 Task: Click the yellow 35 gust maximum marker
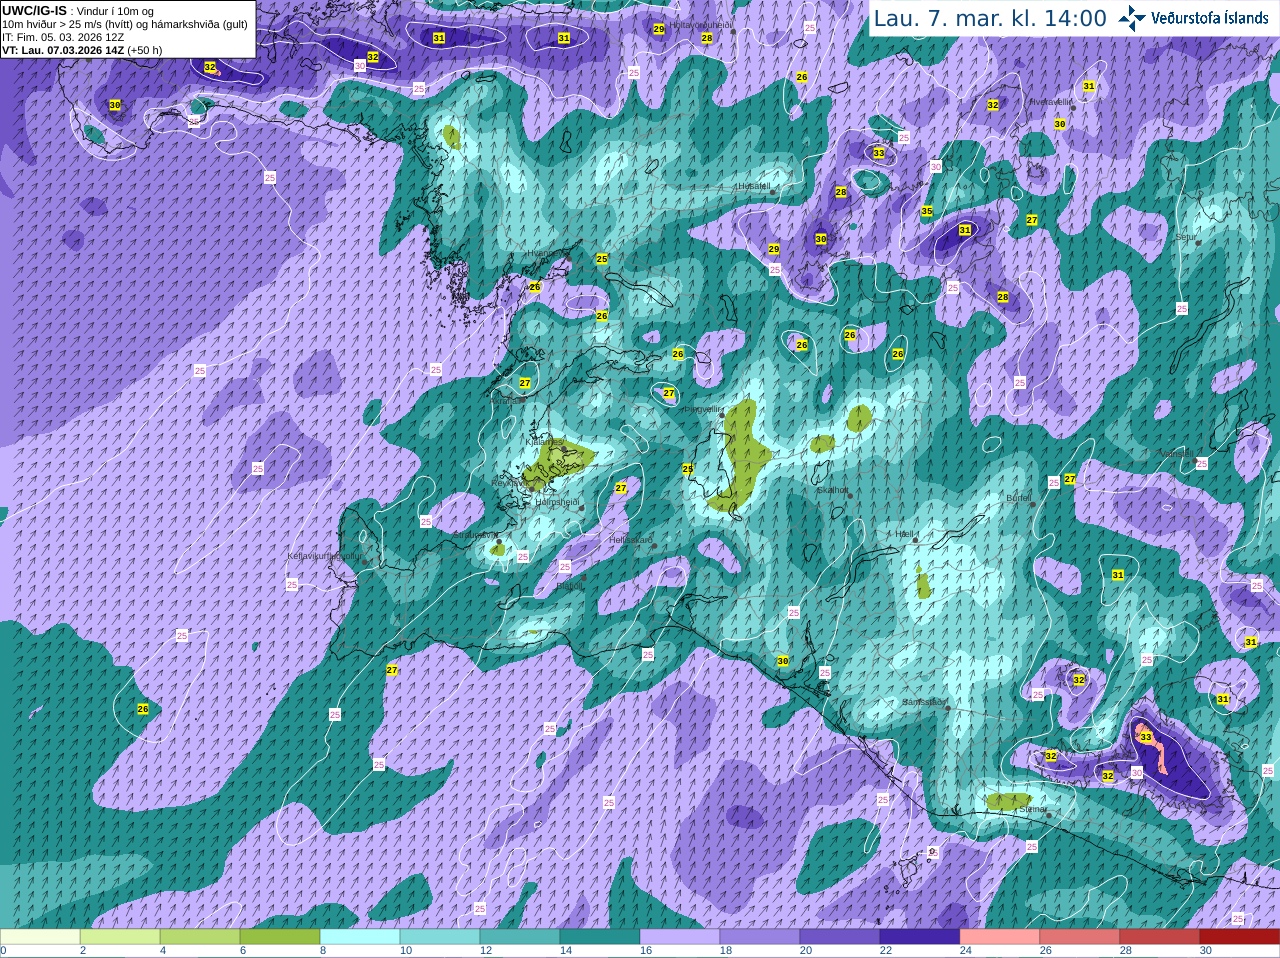[927, 211]
